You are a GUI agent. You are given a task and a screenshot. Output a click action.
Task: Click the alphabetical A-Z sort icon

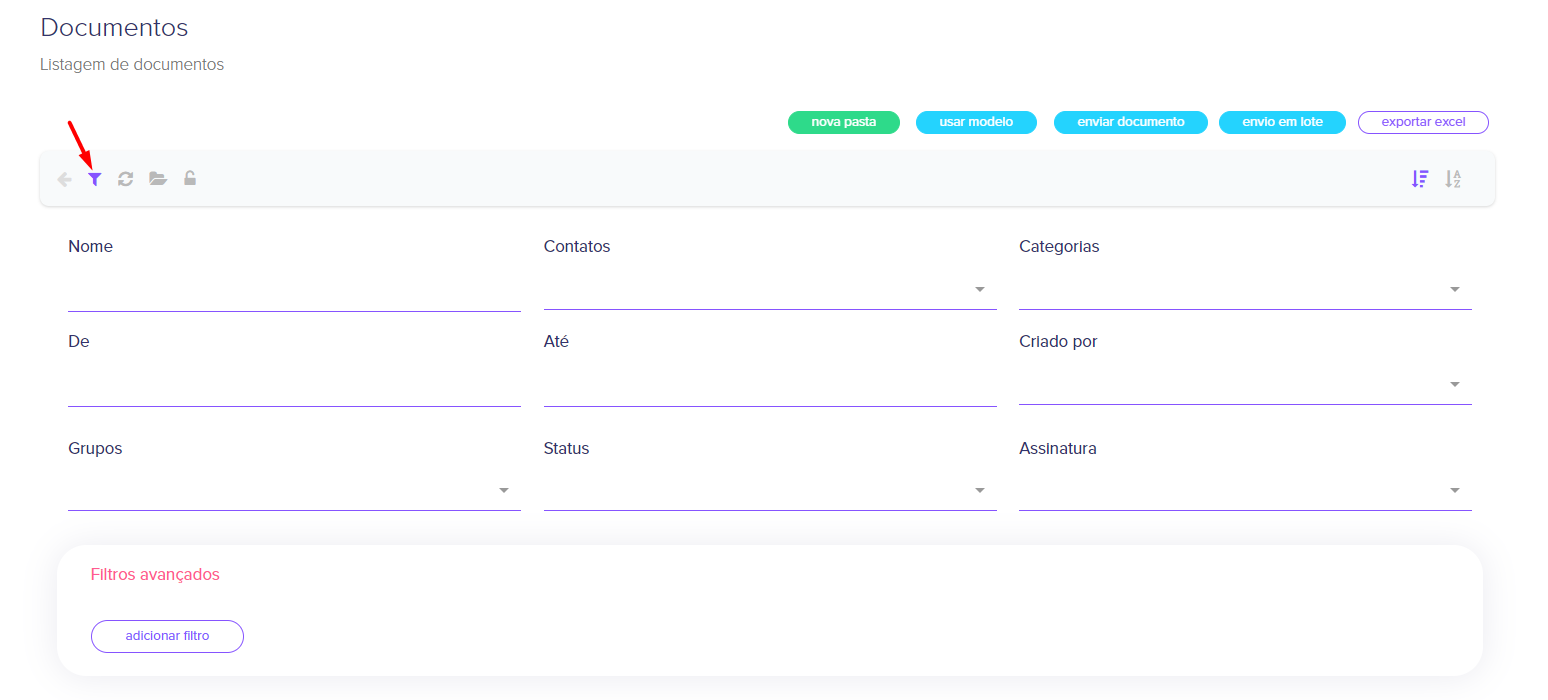tap(1453, 179)
